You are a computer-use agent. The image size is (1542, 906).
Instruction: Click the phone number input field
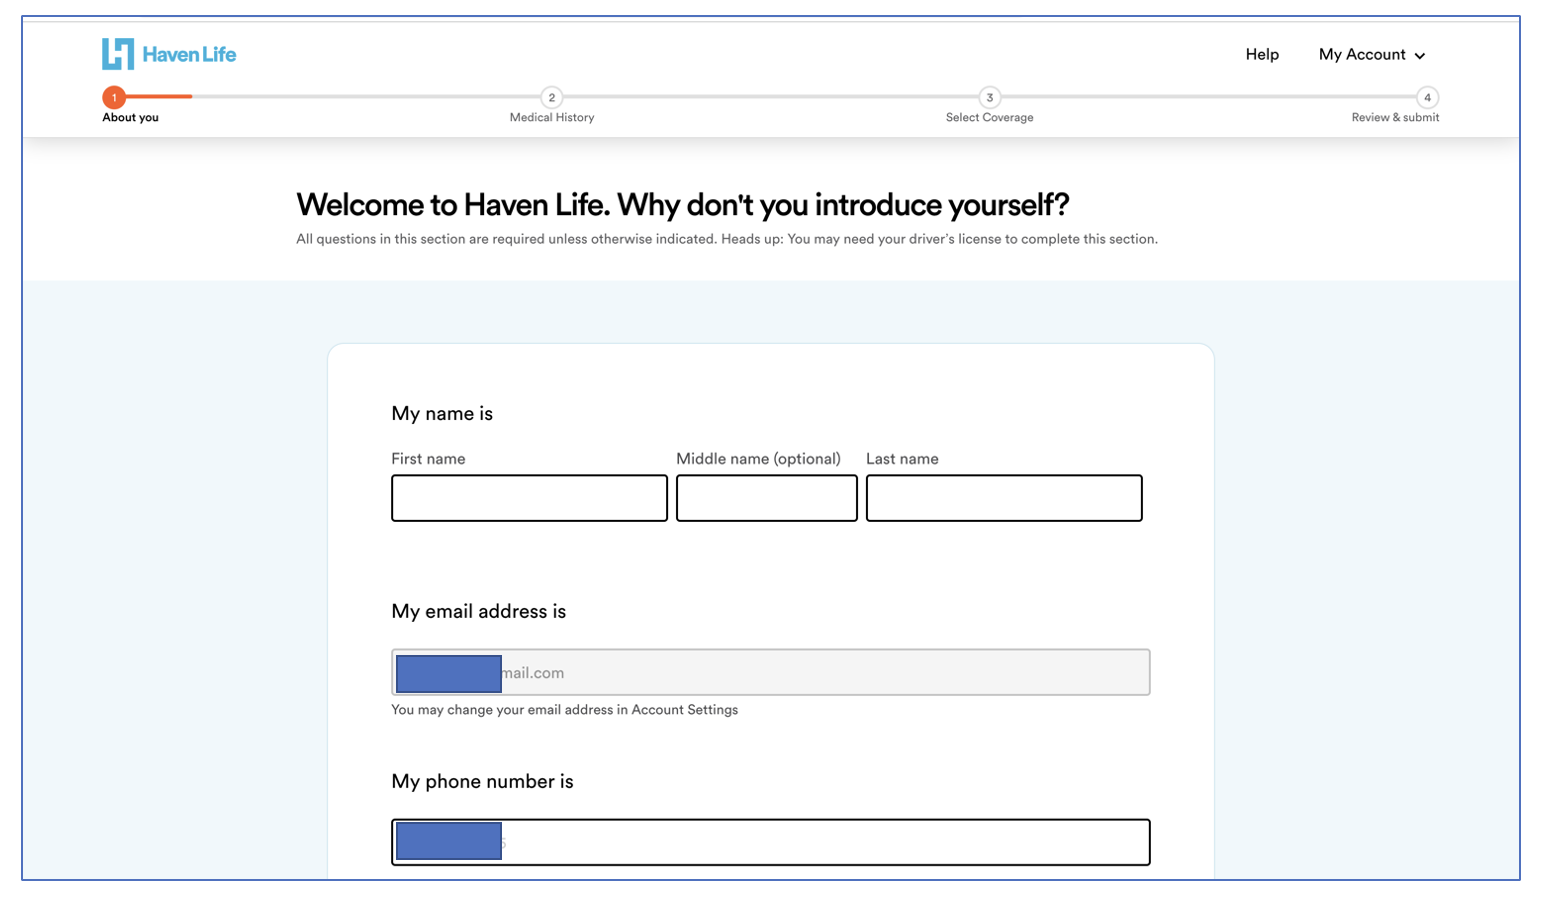pos(771,842)
